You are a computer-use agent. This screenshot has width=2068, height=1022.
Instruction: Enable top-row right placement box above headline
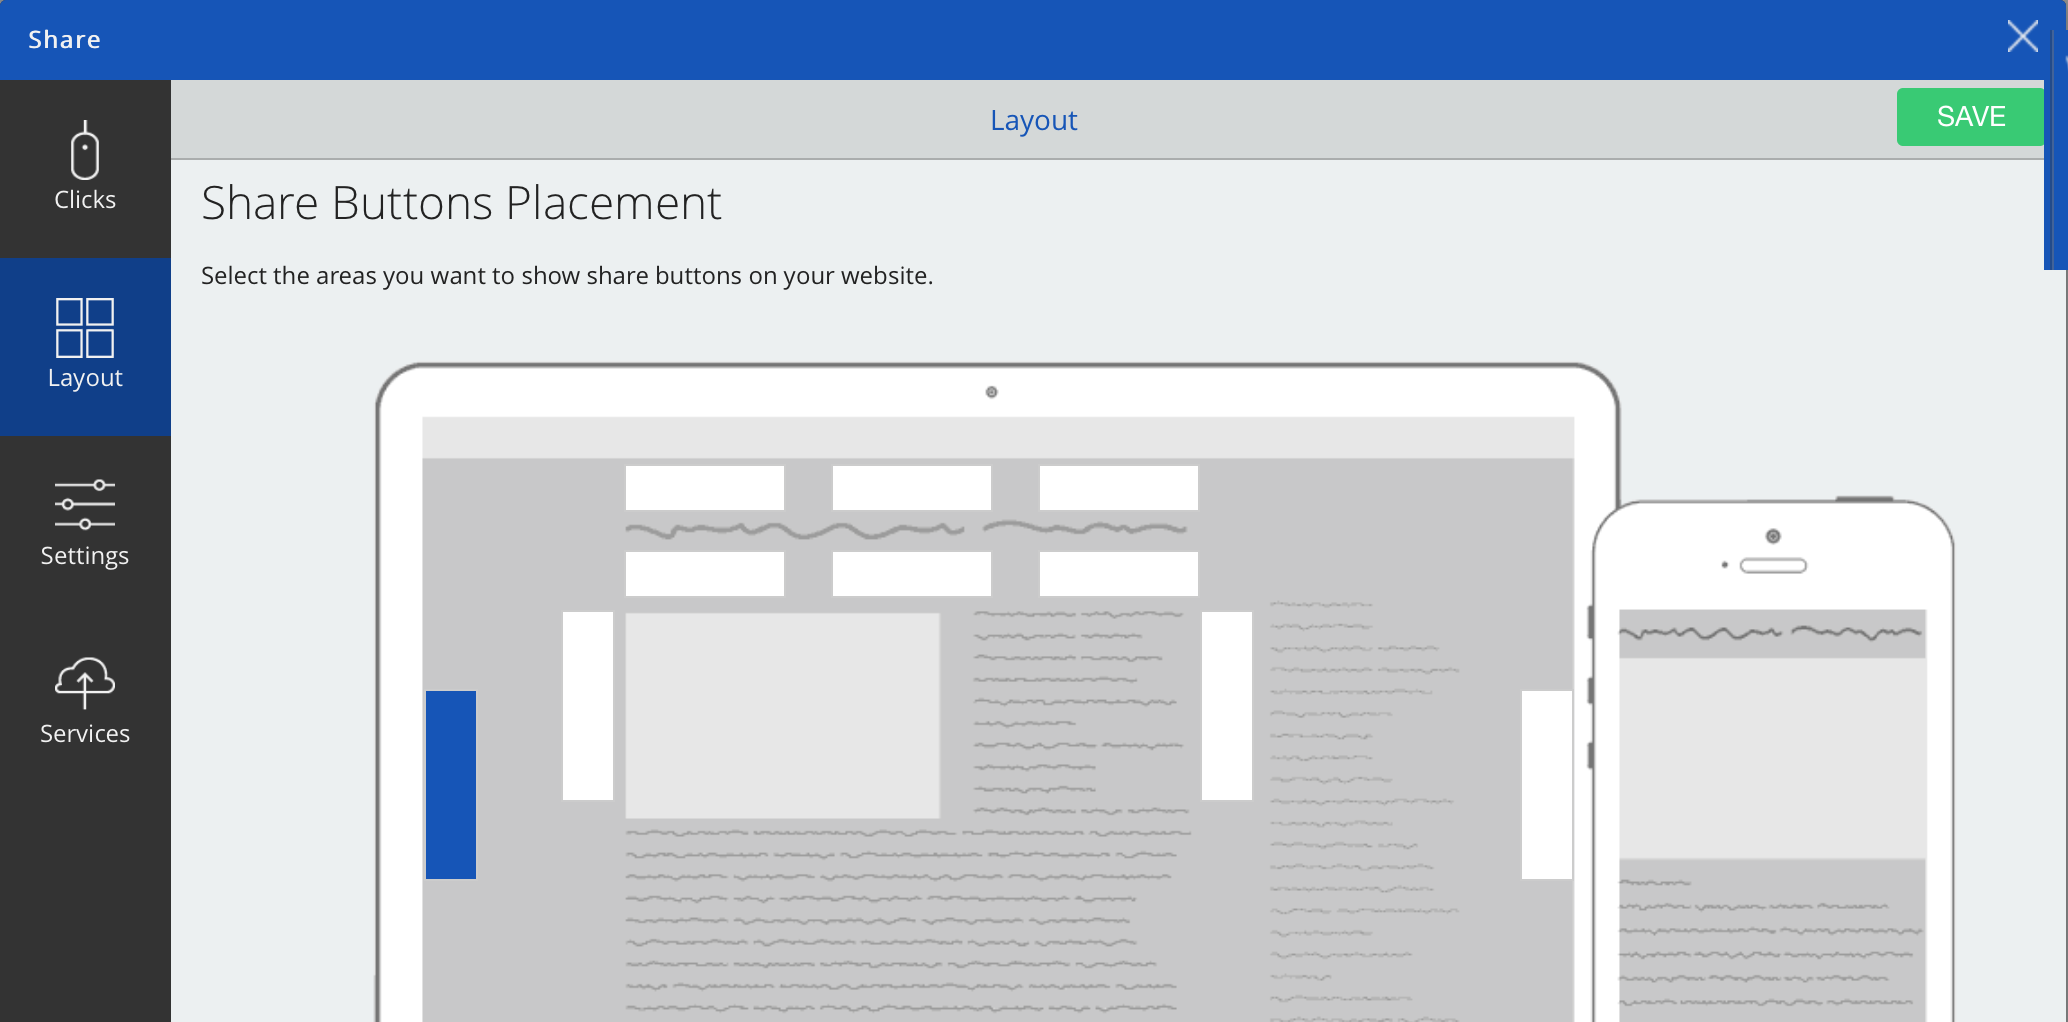click(1119, 488)
